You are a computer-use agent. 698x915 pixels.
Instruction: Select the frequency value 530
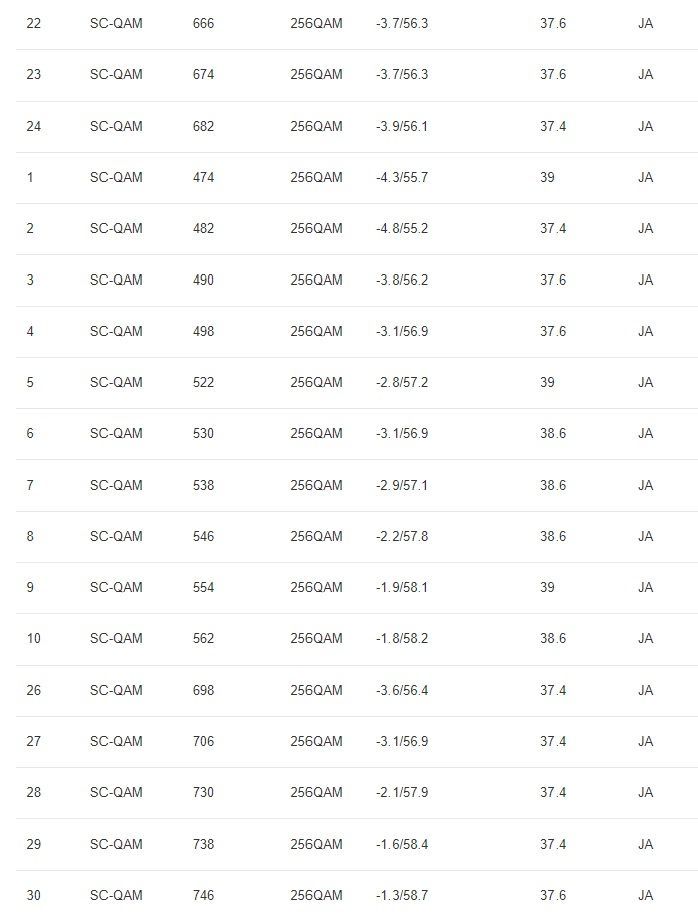(203, 433)
